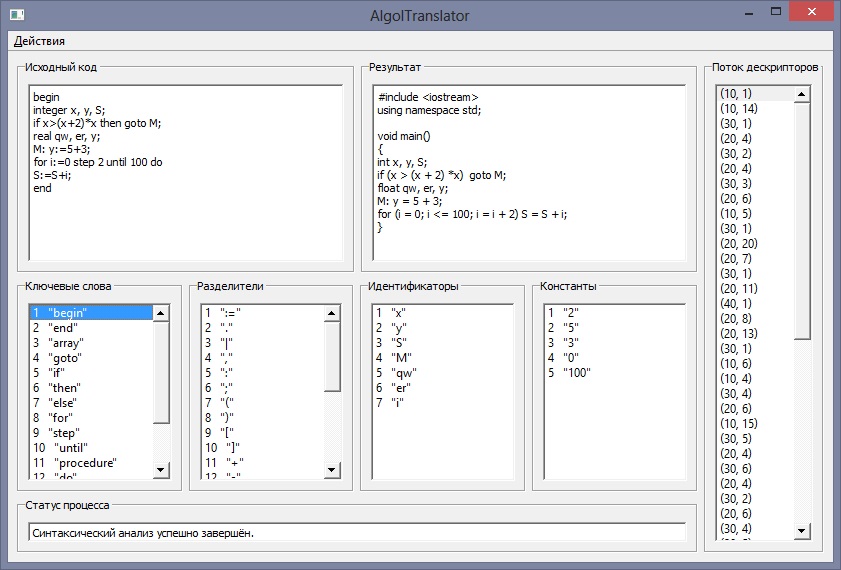Minimize the AlgolTranslator window
841x570 pixels.
[749, 13]
